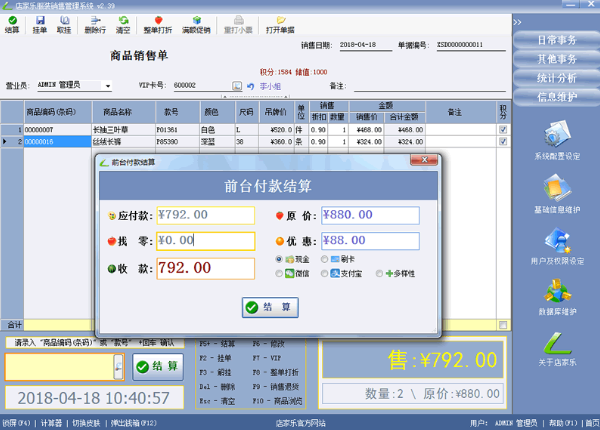Click the 结算 button in payment dialog
This screenshot has height=430, width=600.
coord(268,307)
